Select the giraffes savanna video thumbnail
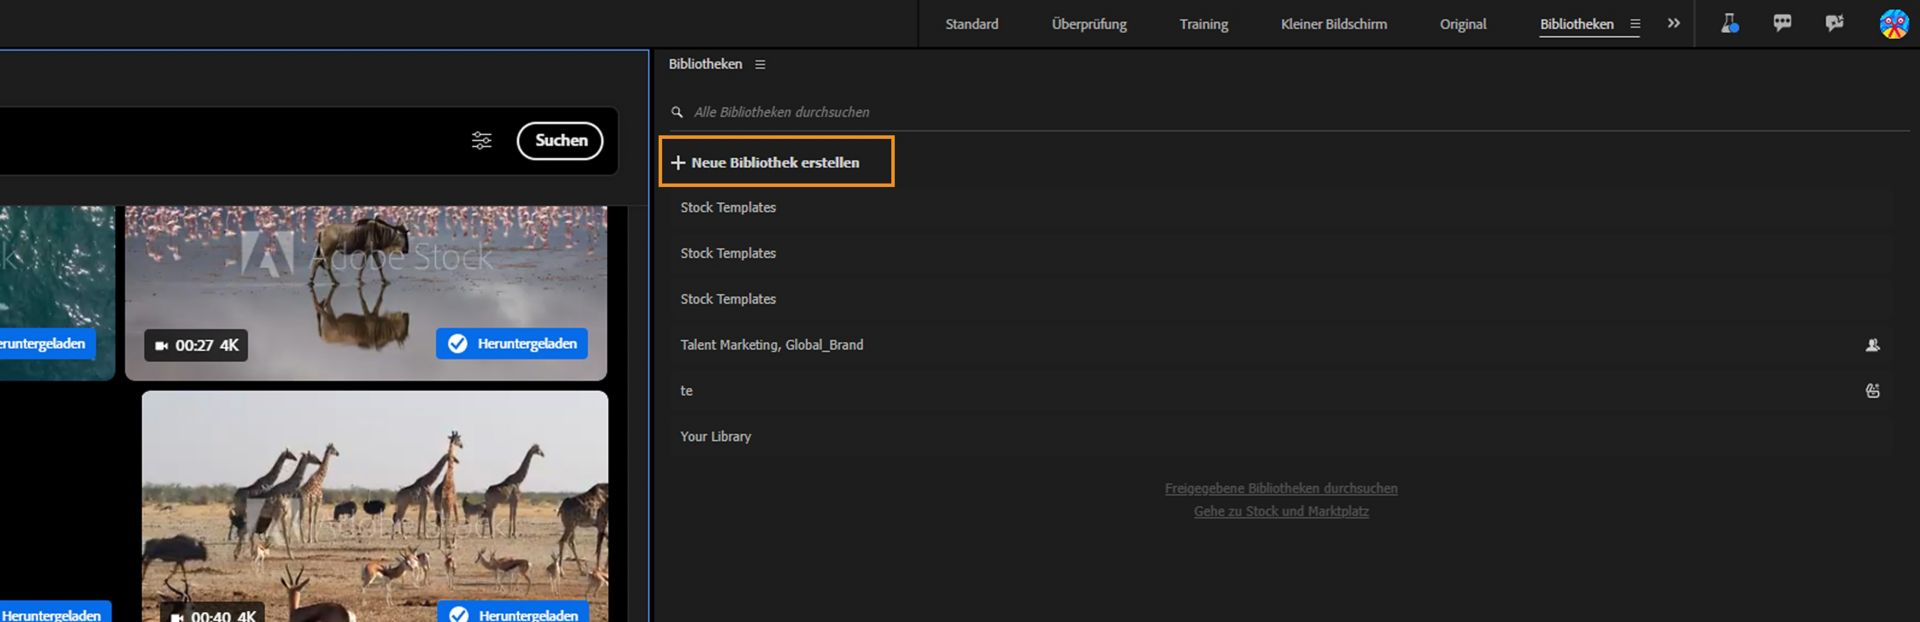Viewport: 1920px width, 622px height. pyautogui.click(x=375, y=506)
